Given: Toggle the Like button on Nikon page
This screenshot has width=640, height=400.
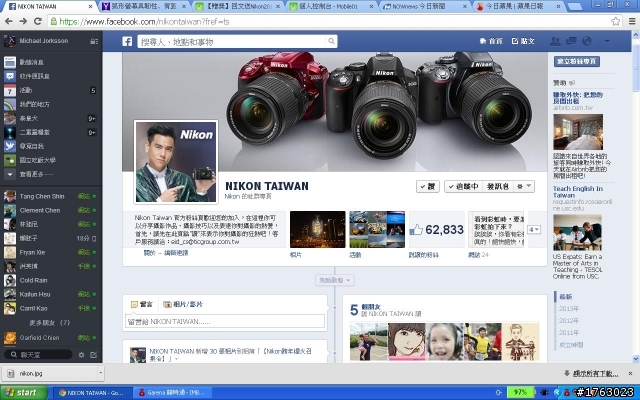Looking at the screenshot, I should coord(428,187).
